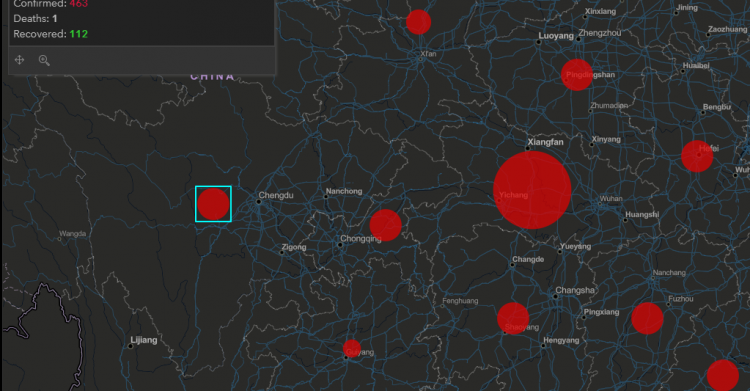Click the red circle near Chongqing
The height and width of the screenshot is (391, 750).
pos(386,225)
